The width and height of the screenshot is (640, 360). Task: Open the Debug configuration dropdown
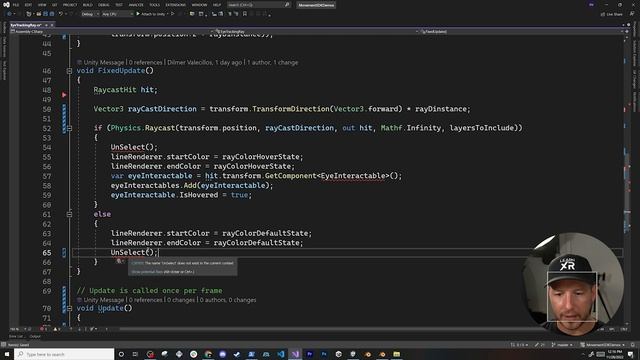90,14
